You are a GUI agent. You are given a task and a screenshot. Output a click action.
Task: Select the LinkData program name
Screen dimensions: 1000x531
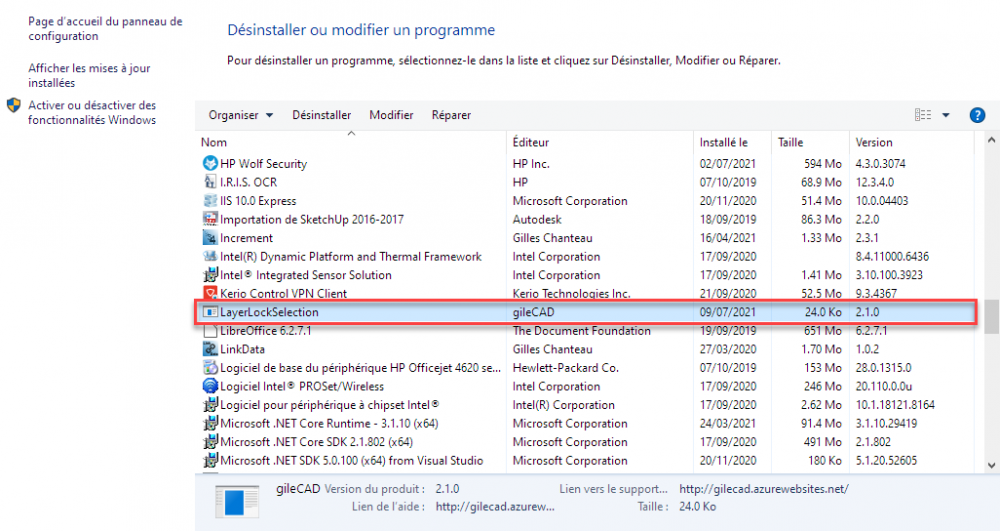point(242,349)
